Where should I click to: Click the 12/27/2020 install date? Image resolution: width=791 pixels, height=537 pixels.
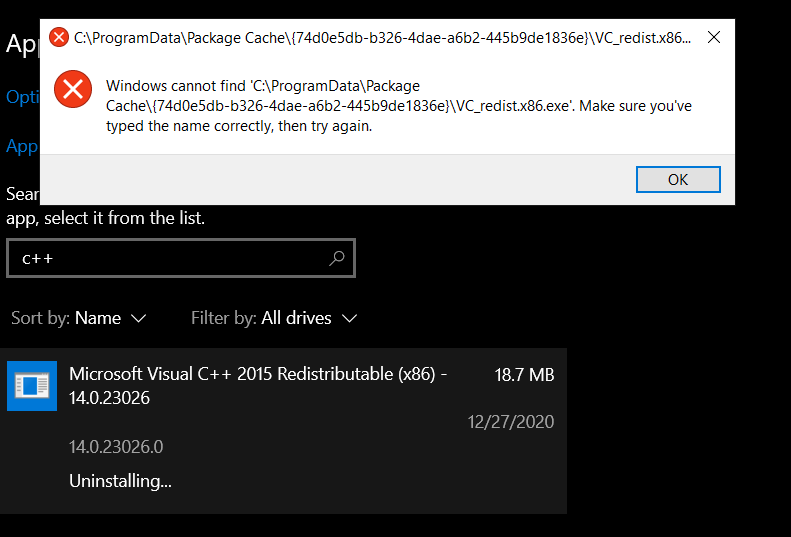510,421
